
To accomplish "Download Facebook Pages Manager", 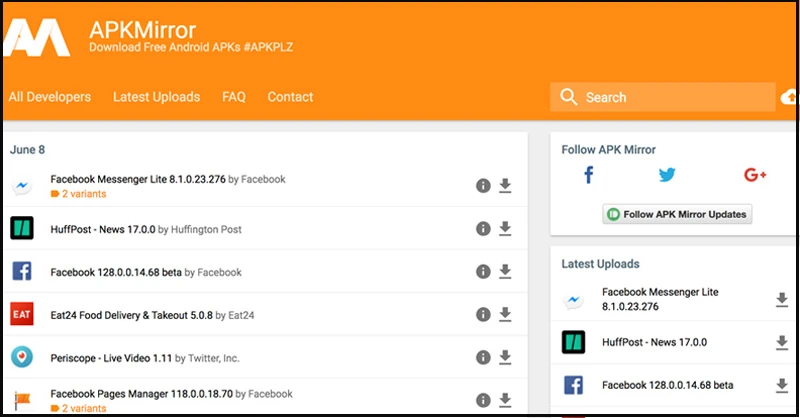I will 505,400.
